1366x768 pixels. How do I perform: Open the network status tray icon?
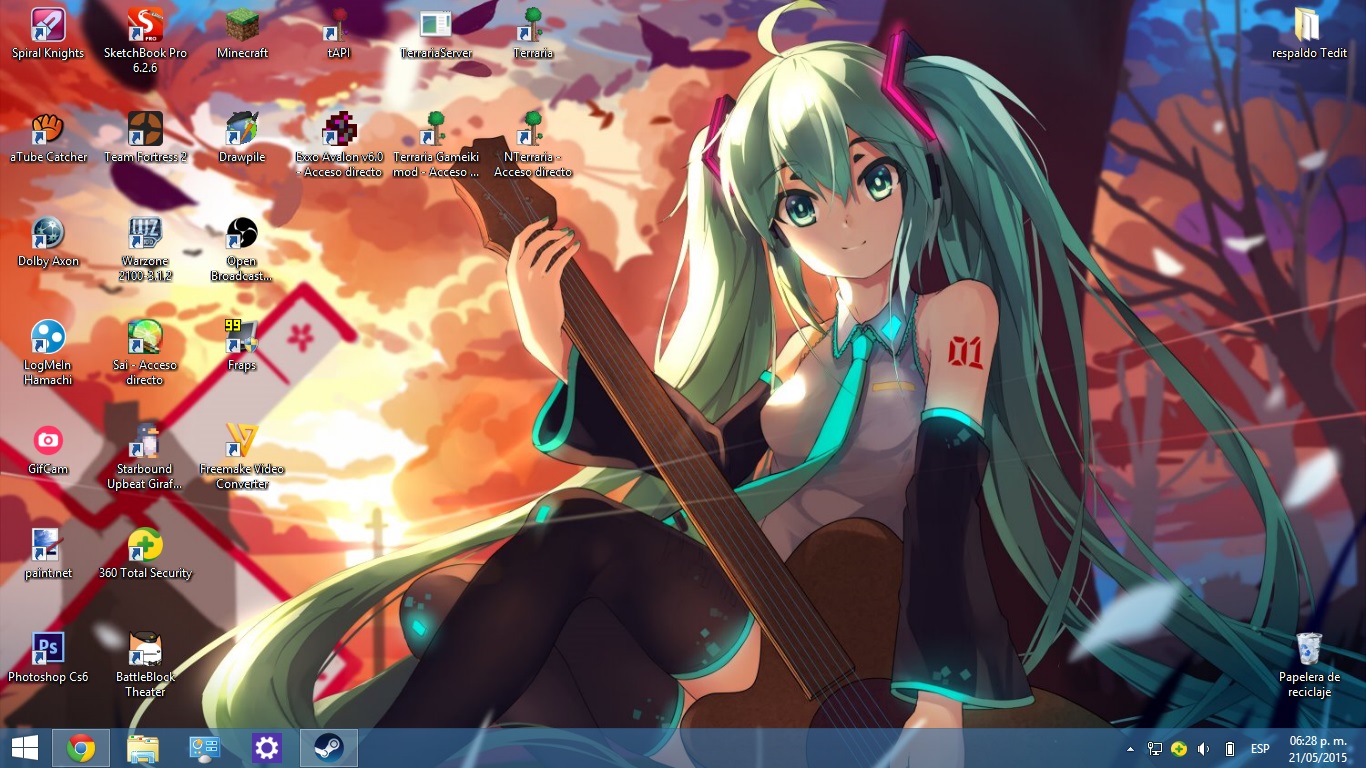[1155, 748]
